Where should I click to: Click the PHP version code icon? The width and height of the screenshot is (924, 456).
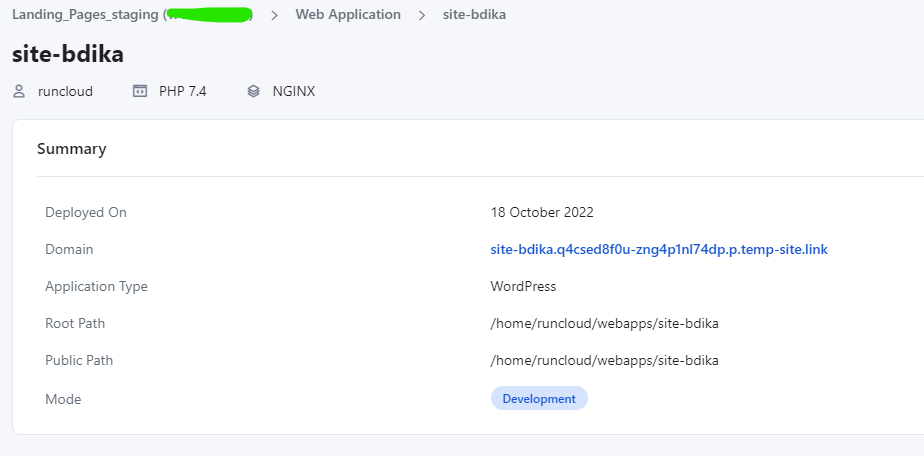(140, 91)
